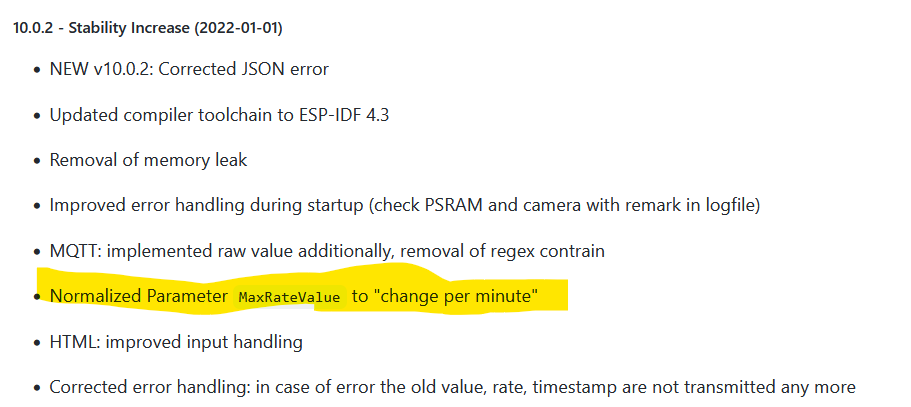Image resolution: width=911 pixels, height=407 pixels.
Task: Click the text NEW v10.0.2
Action: [x=102, y=69]
